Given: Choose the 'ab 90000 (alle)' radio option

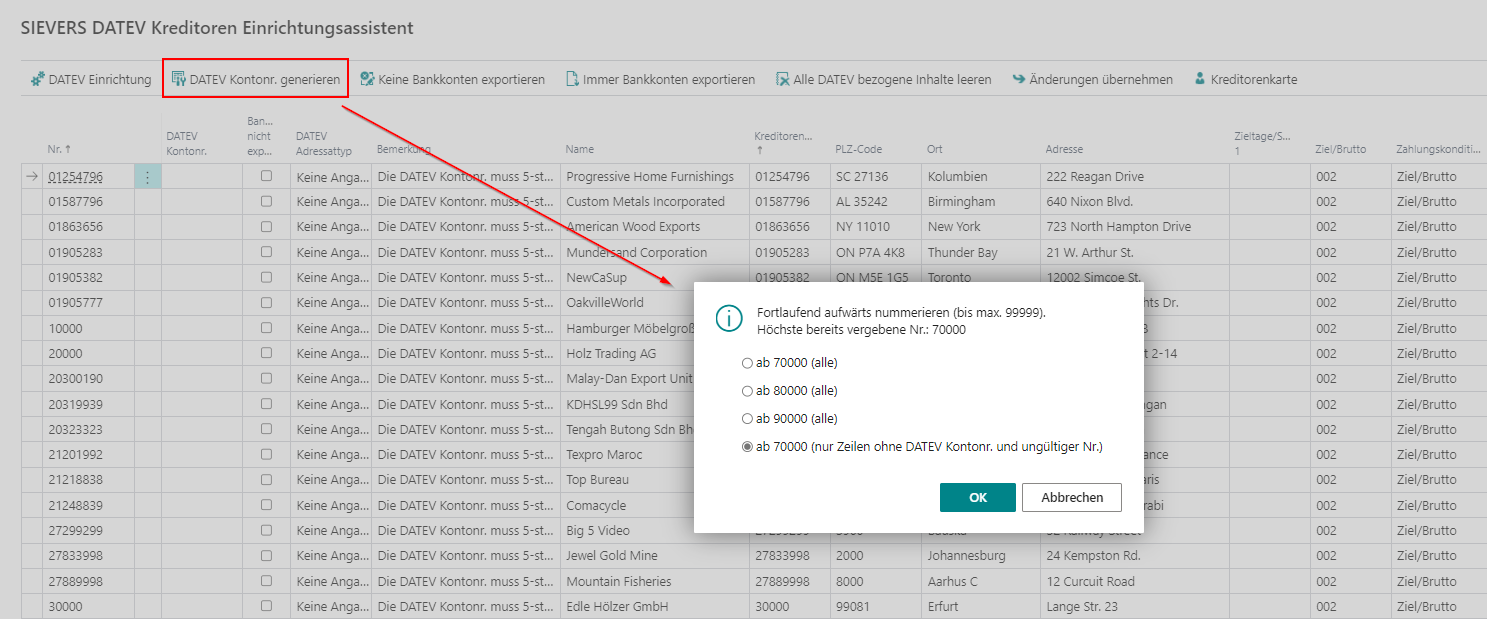Looking at the screenshot, I should [x=747, y=419].
